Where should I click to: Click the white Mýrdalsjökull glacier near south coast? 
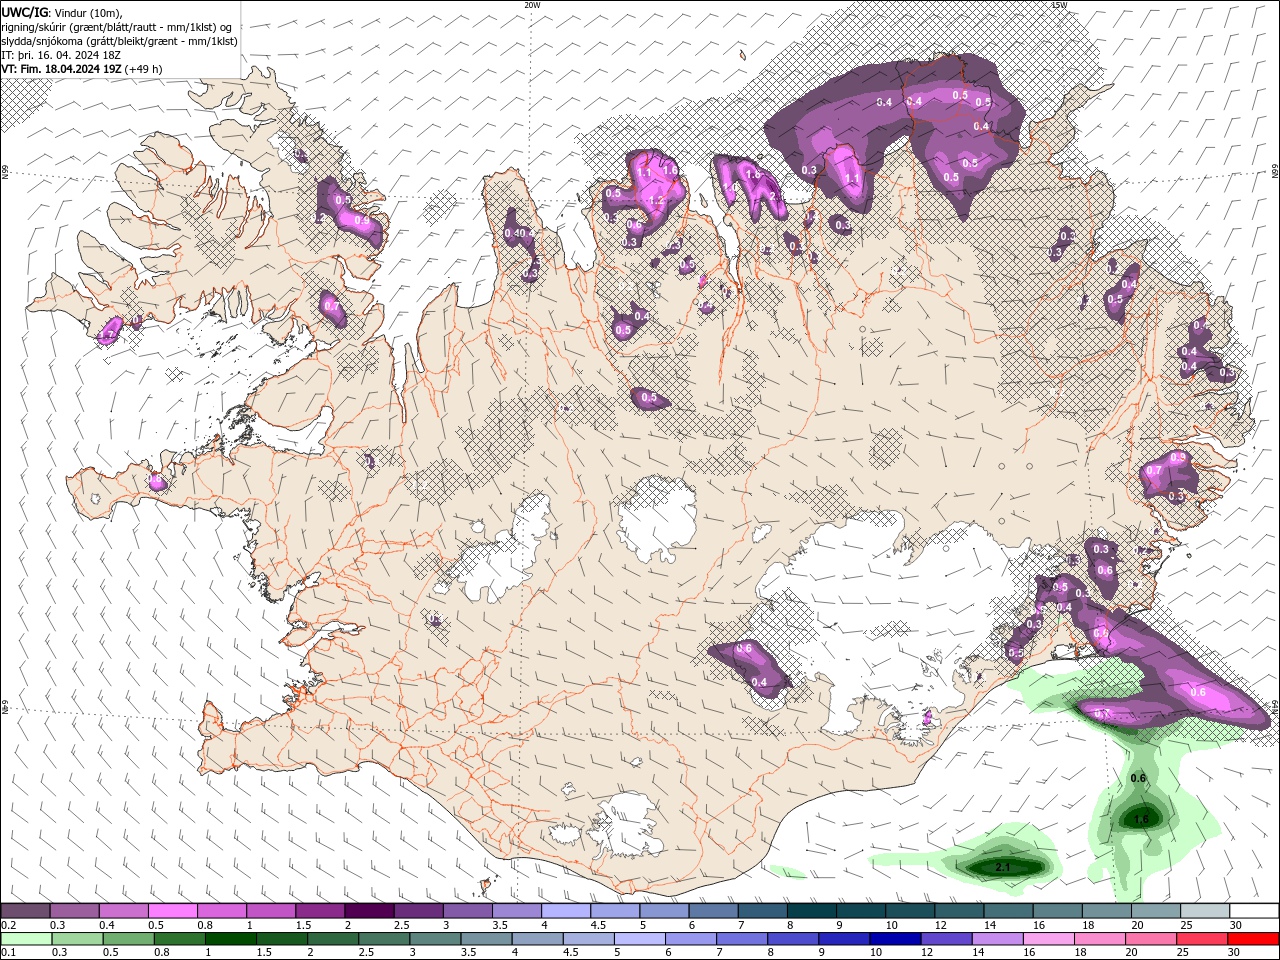(x=625, y=823)
